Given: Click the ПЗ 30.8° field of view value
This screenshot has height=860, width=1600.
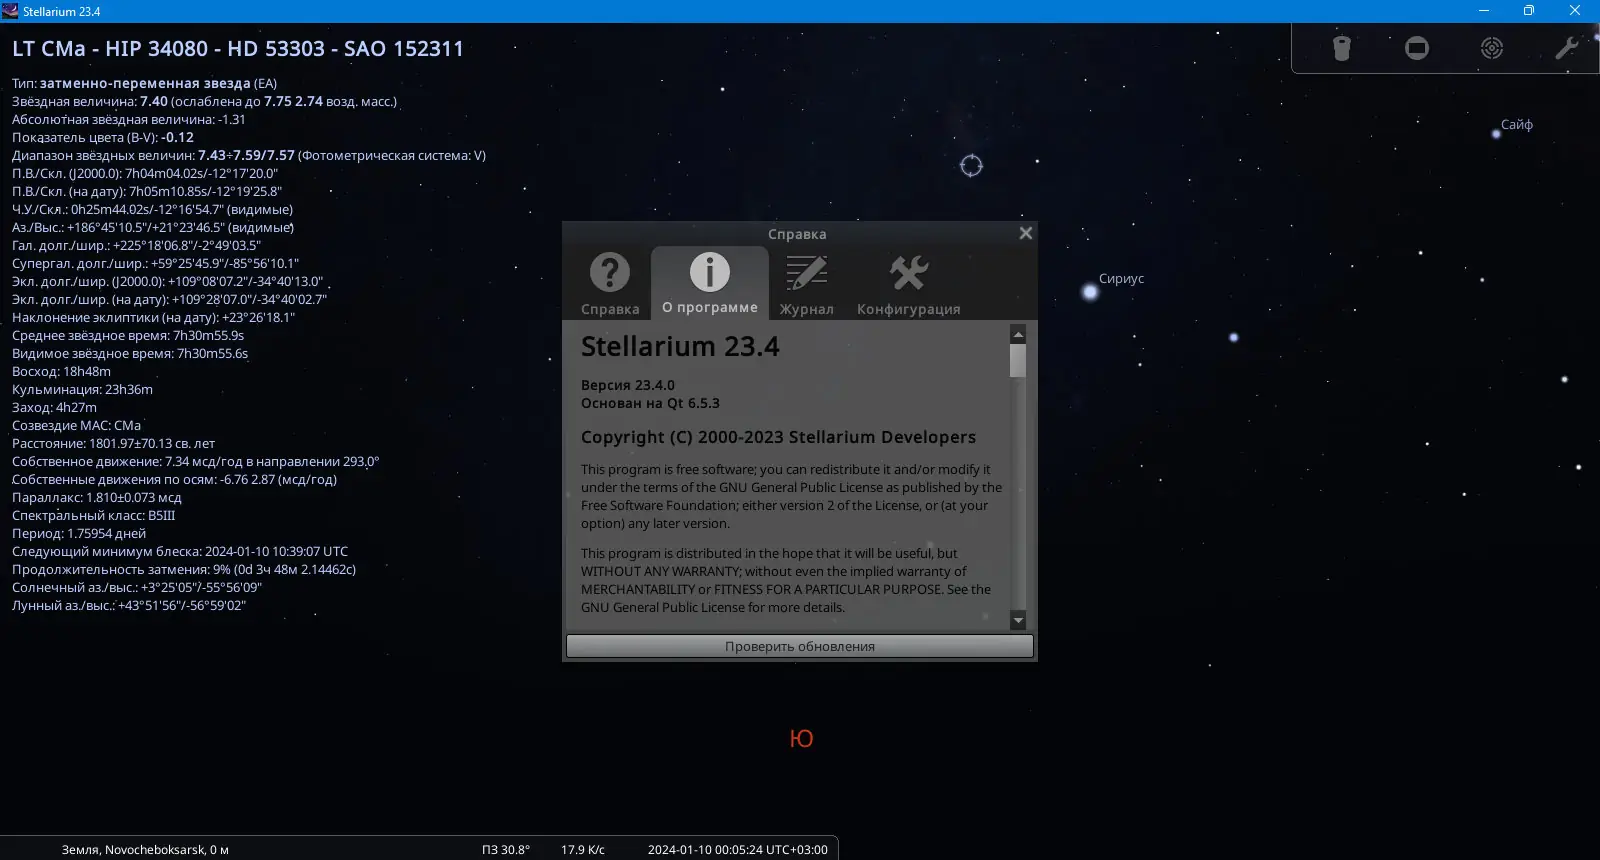Looking at the screenshot, I should pyautogui.click(x=506, y=849).
